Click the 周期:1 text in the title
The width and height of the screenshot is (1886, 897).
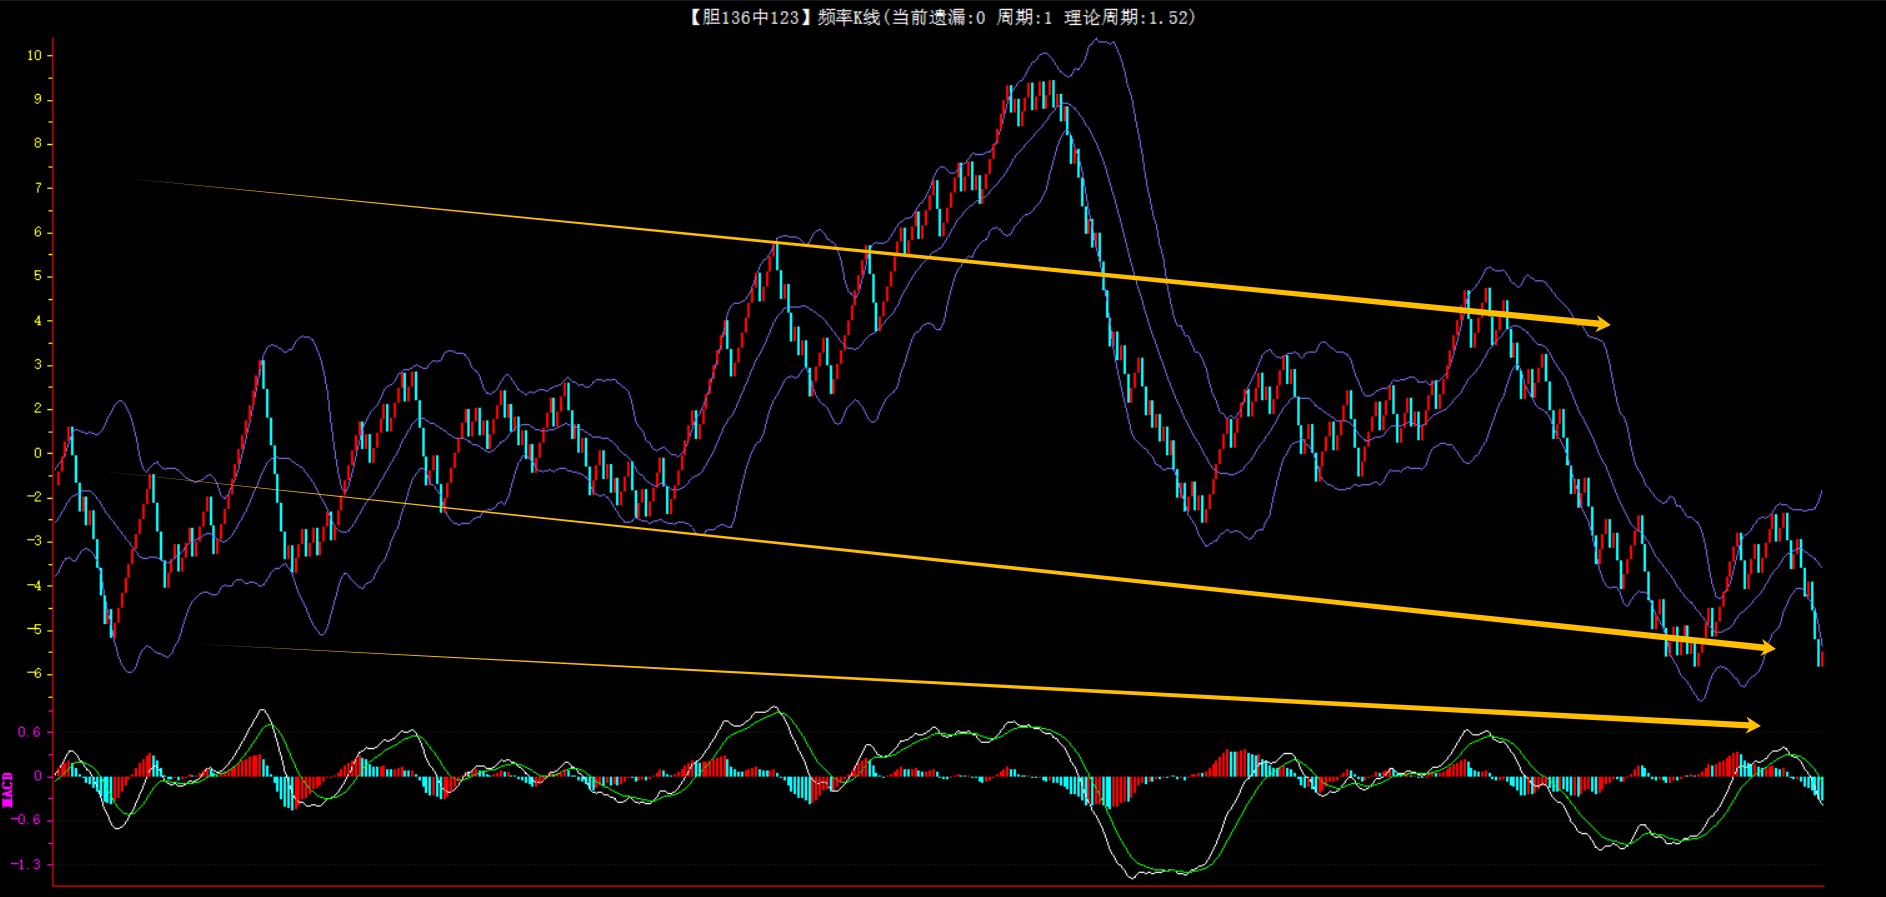(x=1024, y=17)
